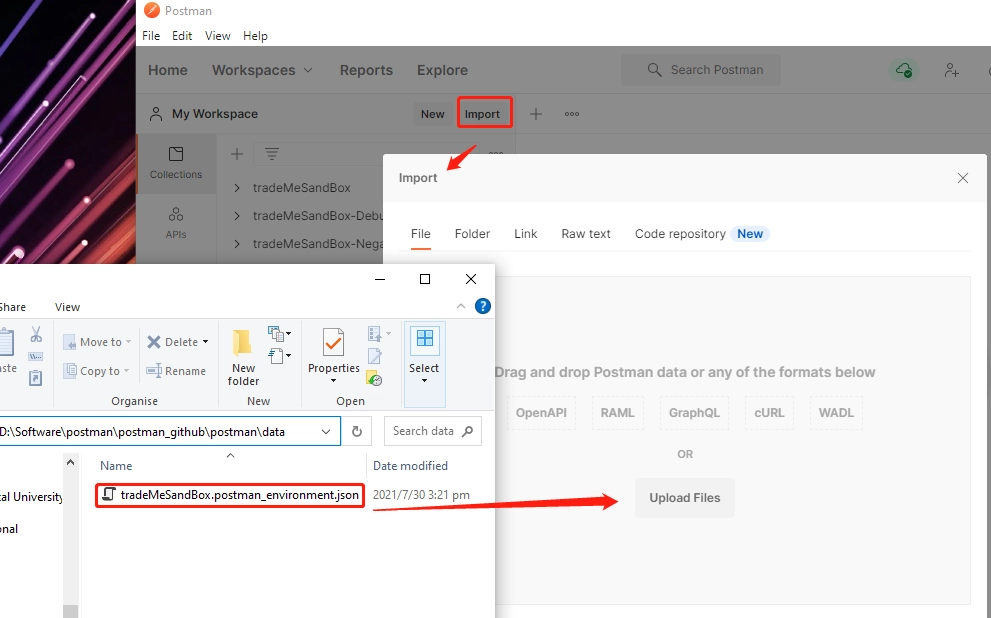Viewport: 991px width, 618px height.
Task: Open the Explore page
Action: [x=442, y=70]
